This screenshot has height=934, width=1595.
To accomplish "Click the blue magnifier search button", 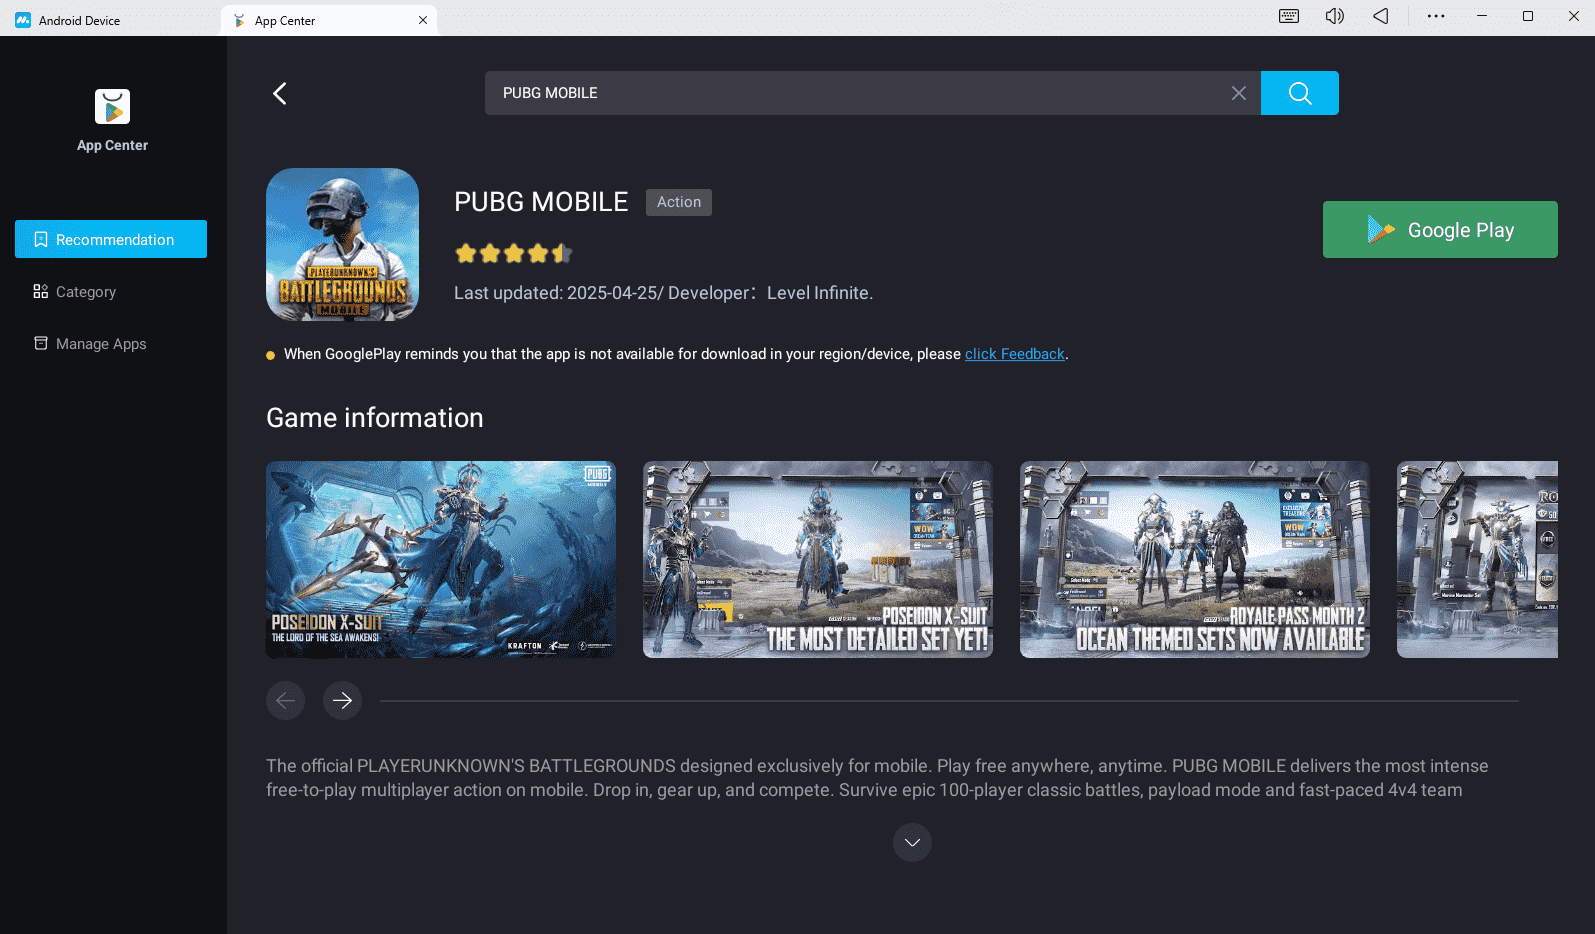I will point(1299,93).
